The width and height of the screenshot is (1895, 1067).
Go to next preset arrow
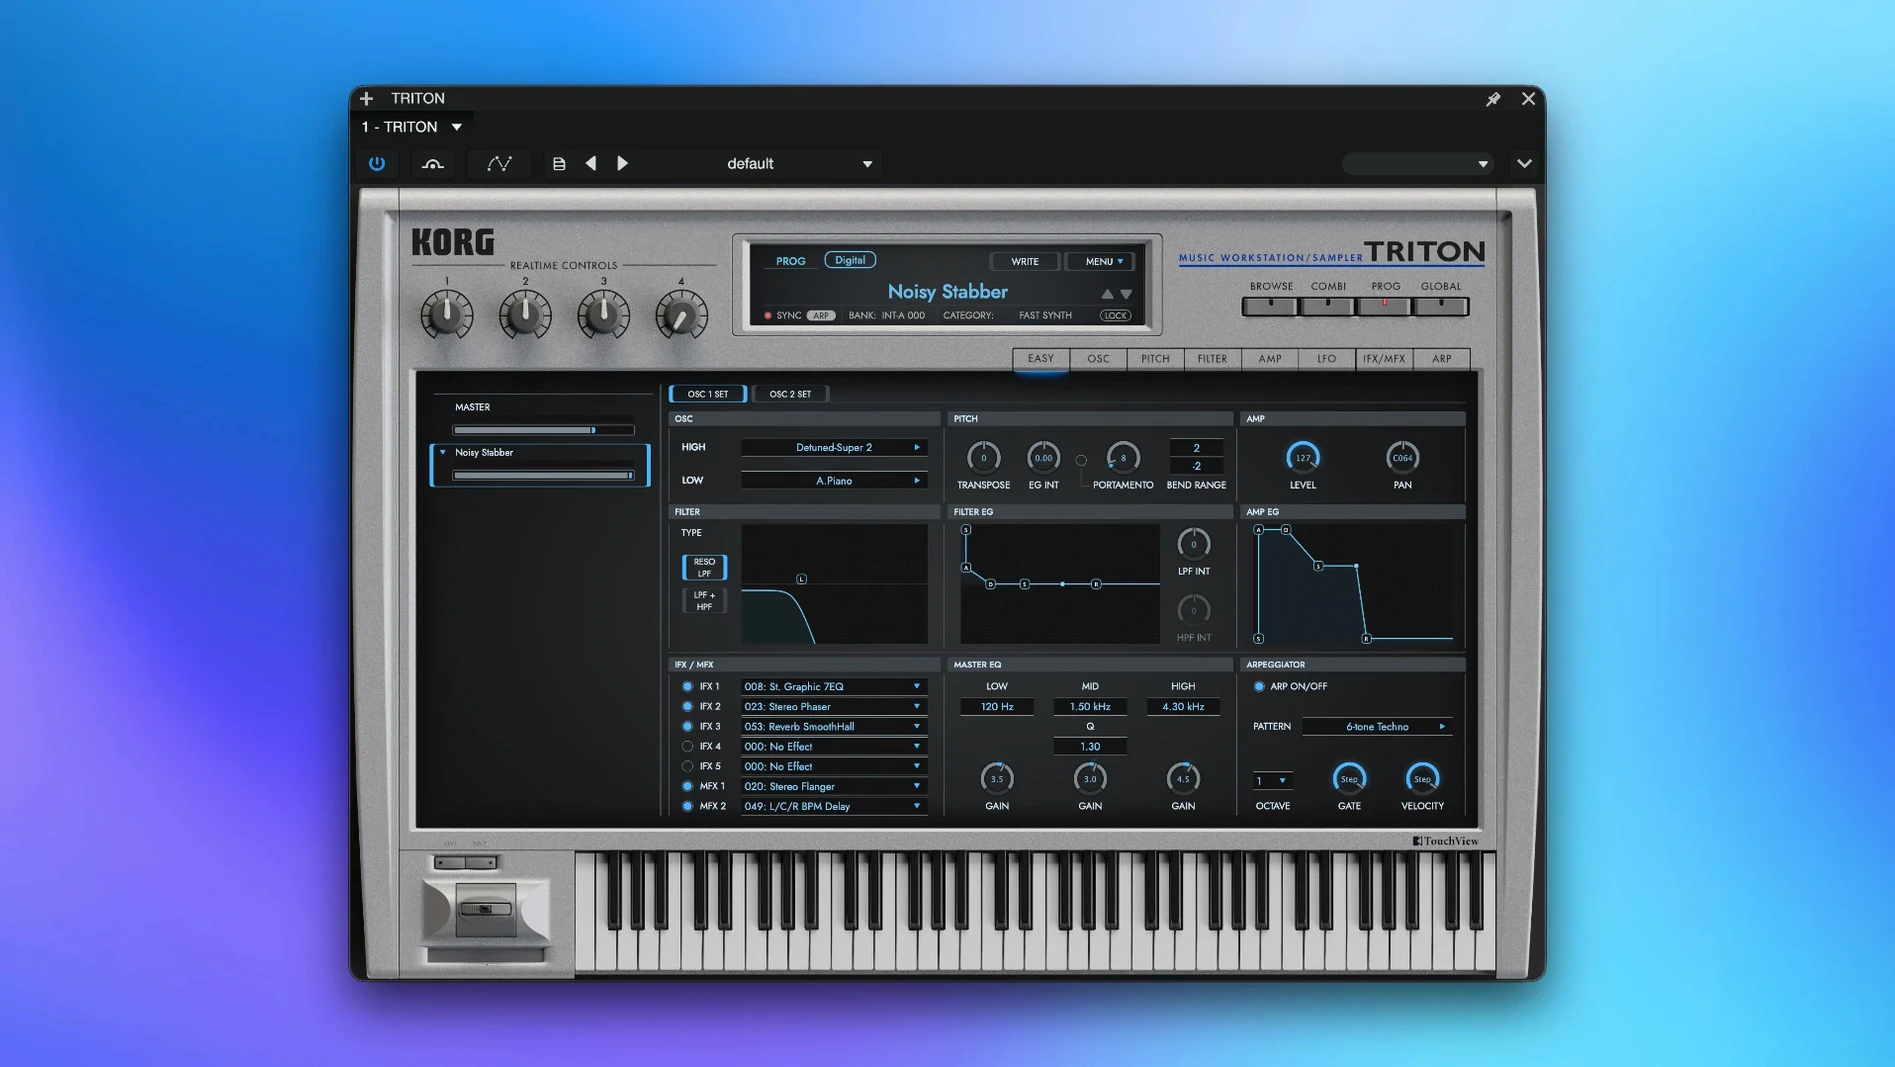click(622, 163)
